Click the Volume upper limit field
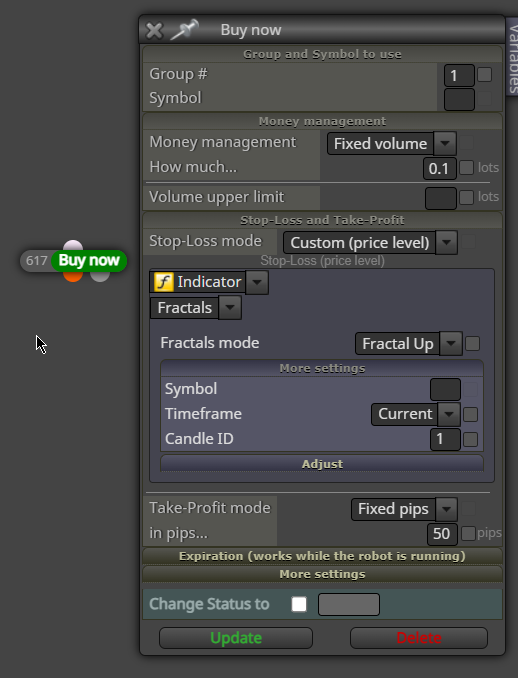Screen dimensions: 518x678 click(441, 198)
